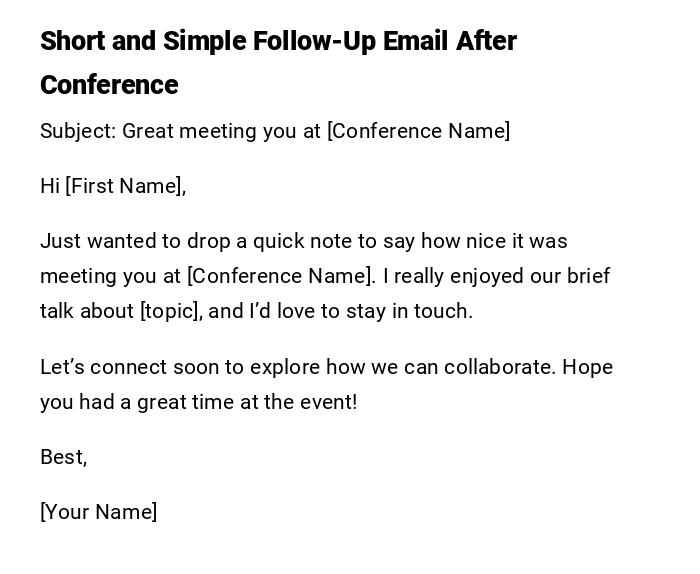
Task: Click the [First Name] placeholder
Action: pos(123,186)
